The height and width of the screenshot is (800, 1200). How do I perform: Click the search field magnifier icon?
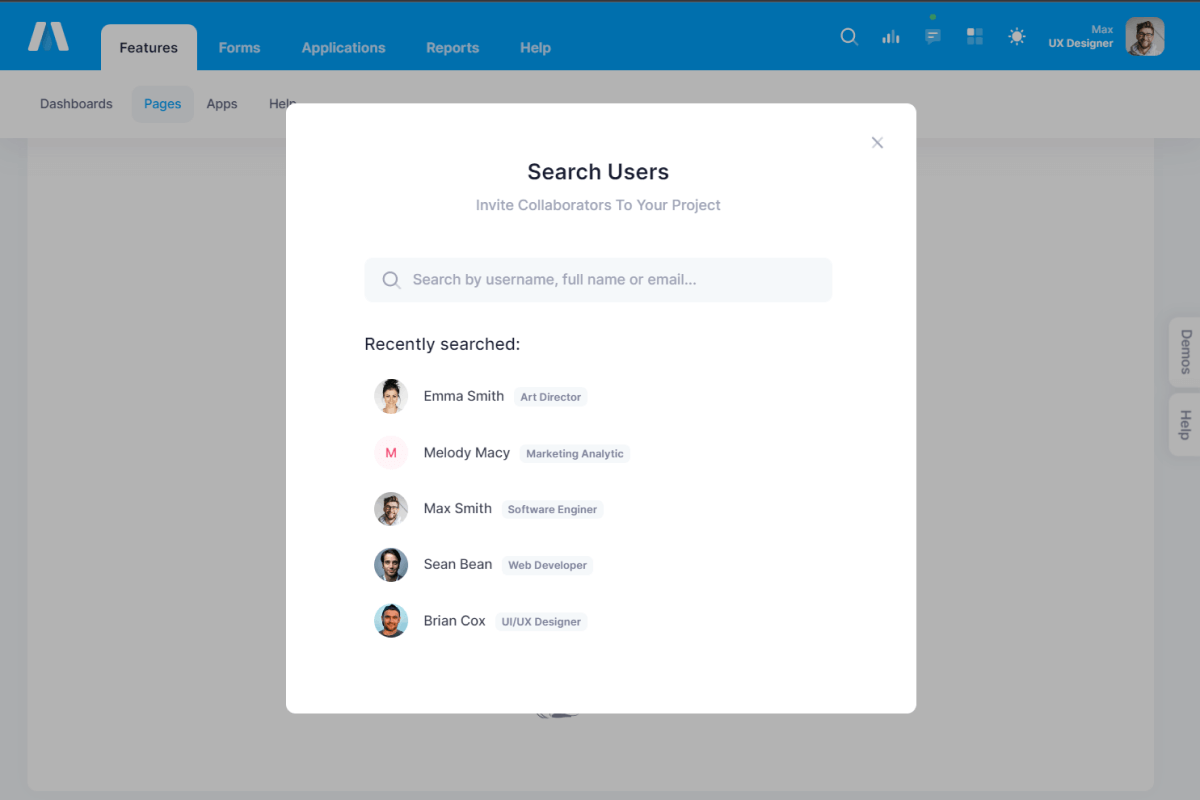(x=392, y=280)
